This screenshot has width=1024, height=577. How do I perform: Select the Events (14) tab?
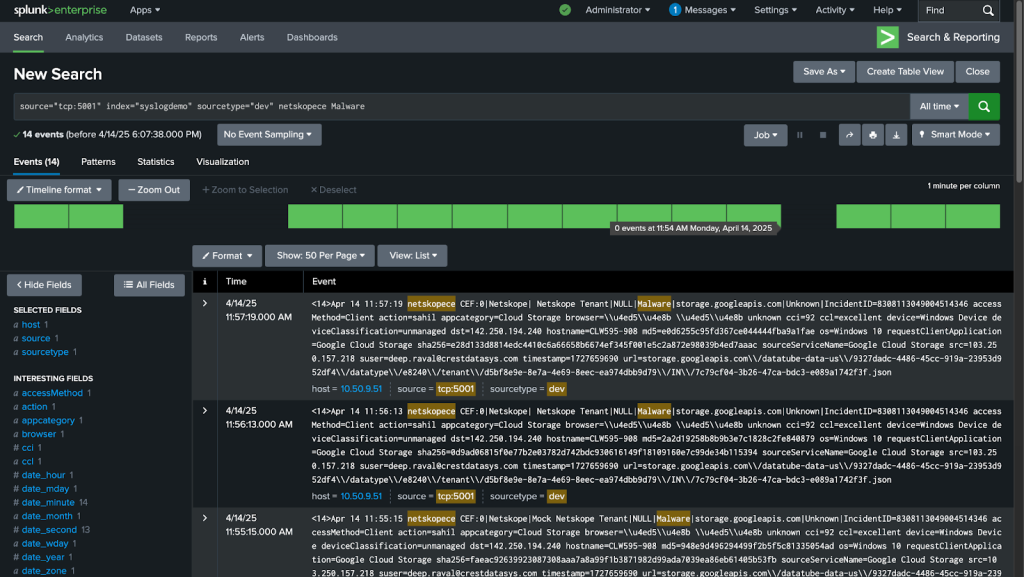37,162
